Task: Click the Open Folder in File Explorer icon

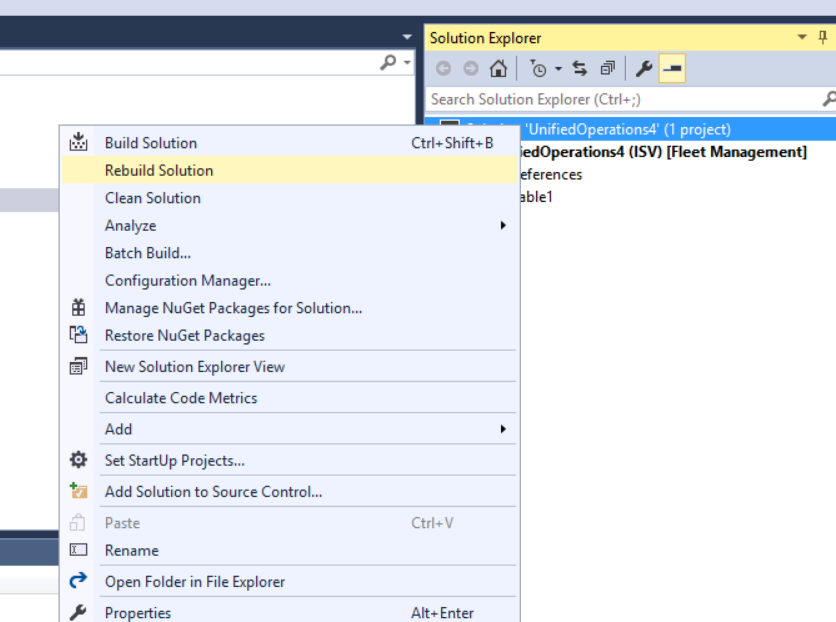Action: tap(78, 582)
